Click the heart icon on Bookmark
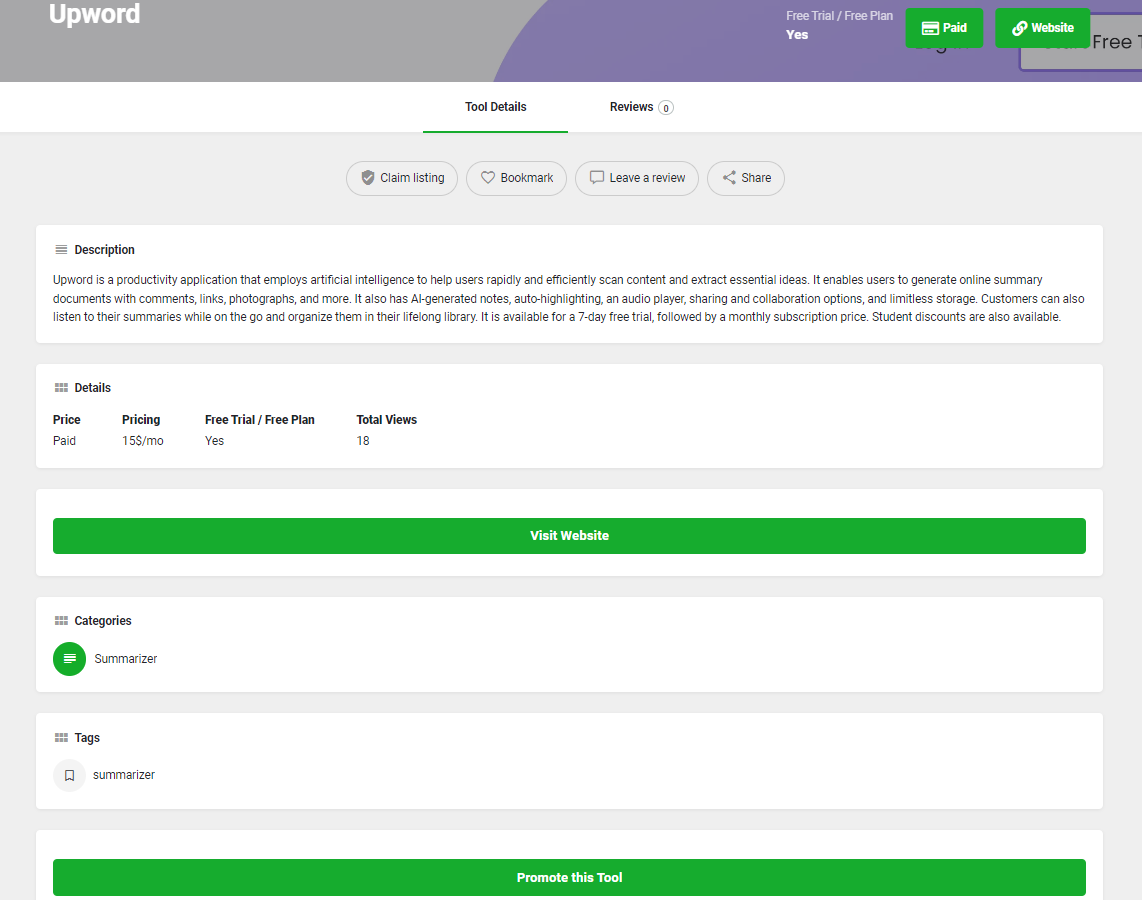Image resolution: width=1142 pixels, height=900 pixels. coord(488,178)
